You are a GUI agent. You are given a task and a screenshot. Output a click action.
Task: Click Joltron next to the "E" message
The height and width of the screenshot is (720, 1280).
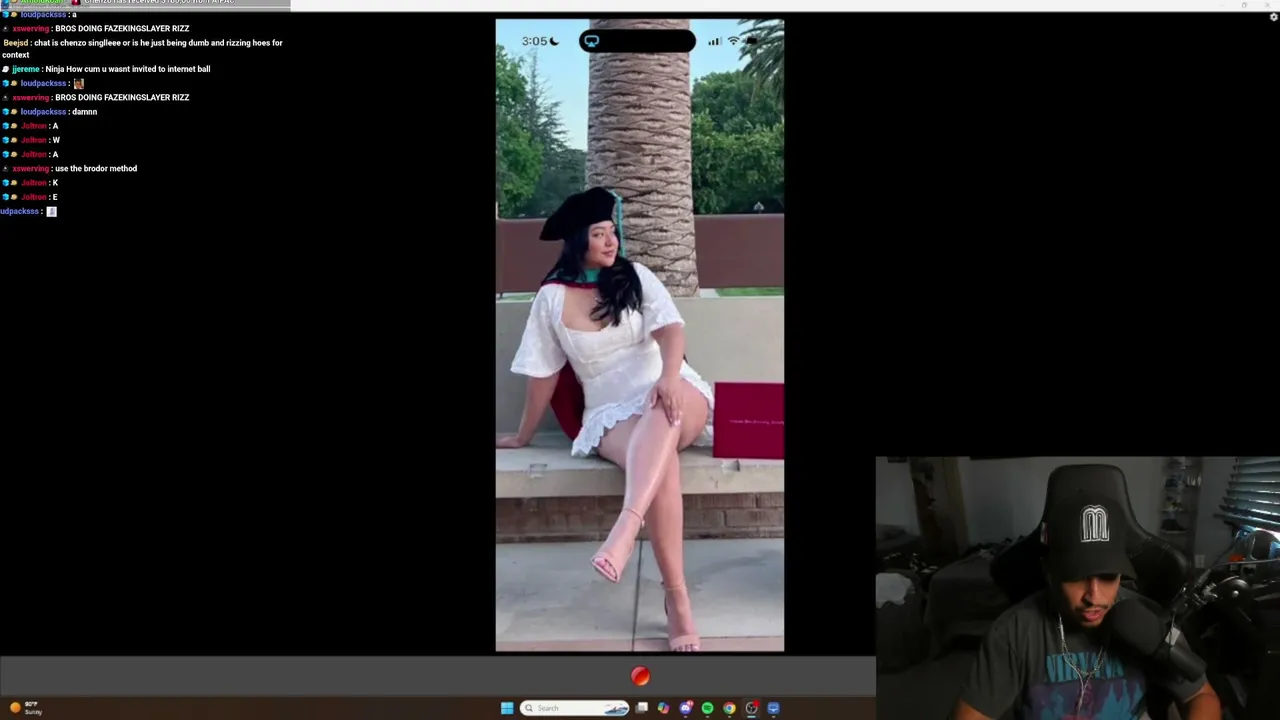point(34,197)
